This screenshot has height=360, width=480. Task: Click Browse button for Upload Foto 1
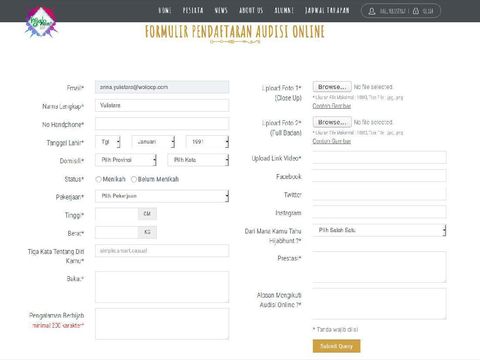pos(332,87)
